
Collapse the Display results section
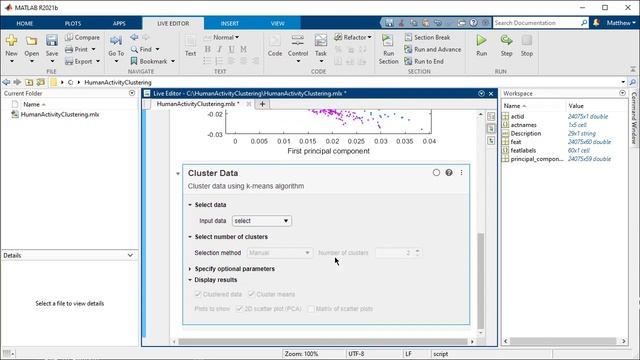pyautogui.click(x=190, y=280)
